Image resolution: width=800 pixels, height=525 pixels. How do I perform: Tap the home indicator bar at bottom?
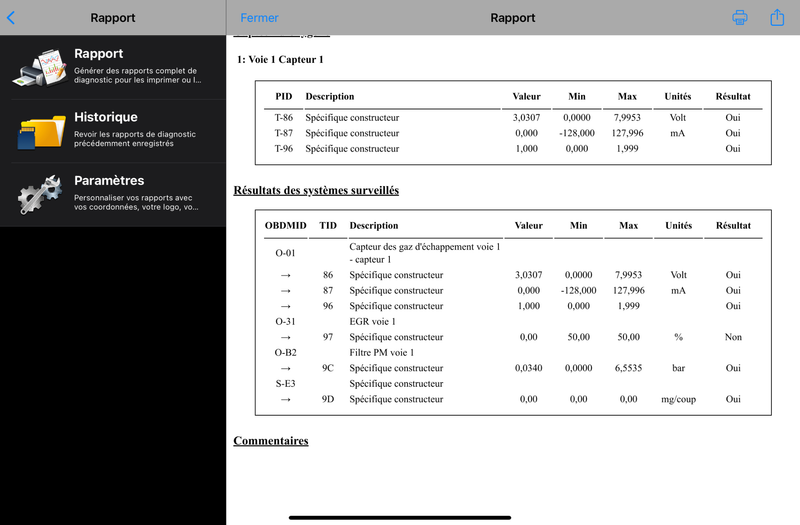pos(400,517)
